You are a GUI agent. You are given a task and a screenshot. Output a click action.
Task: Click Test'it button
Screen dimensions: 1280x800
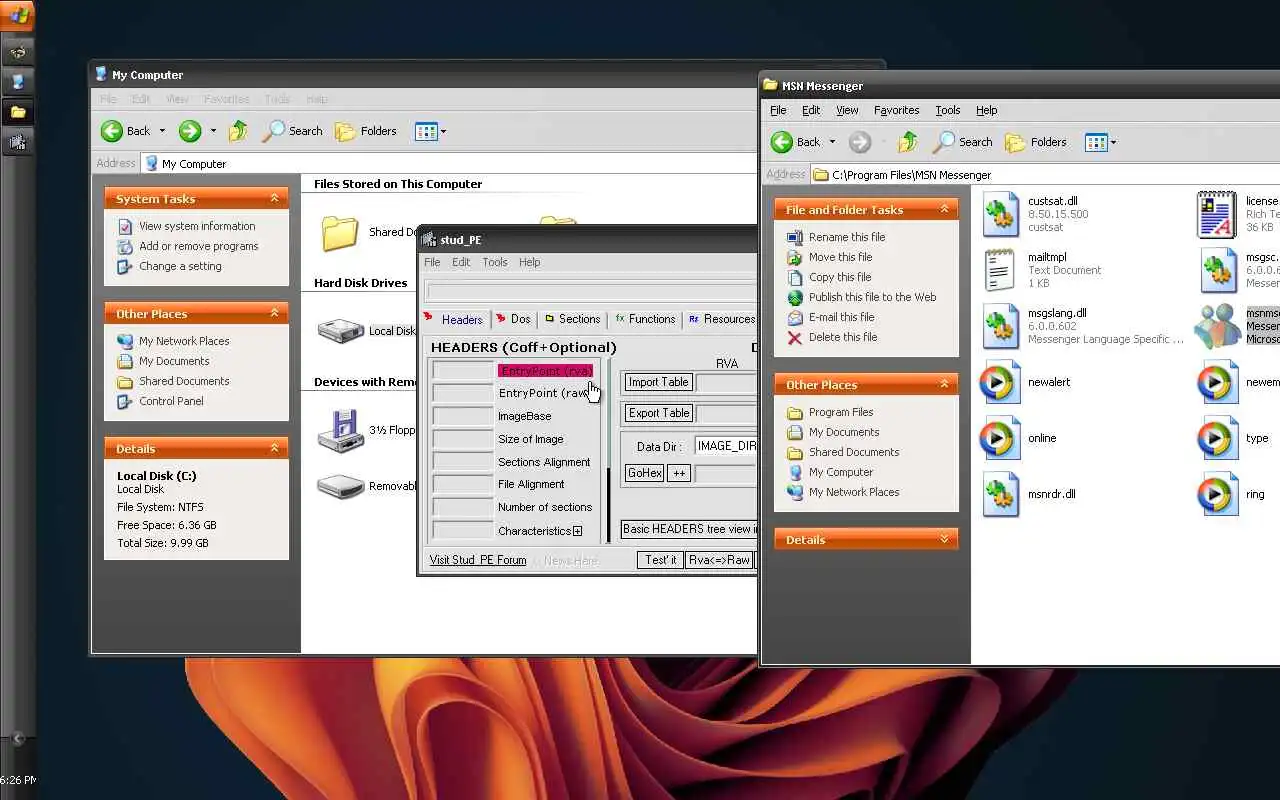pos(660,560)
